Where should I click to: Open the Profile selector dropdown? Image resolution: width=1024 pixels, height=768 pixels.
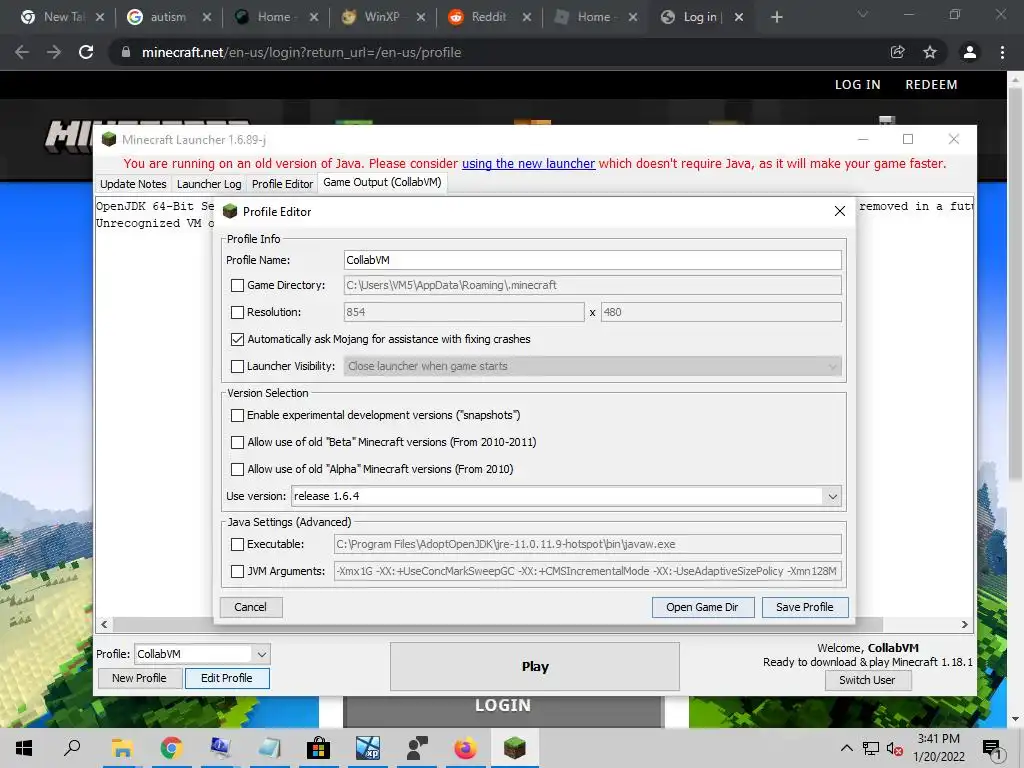261,654
